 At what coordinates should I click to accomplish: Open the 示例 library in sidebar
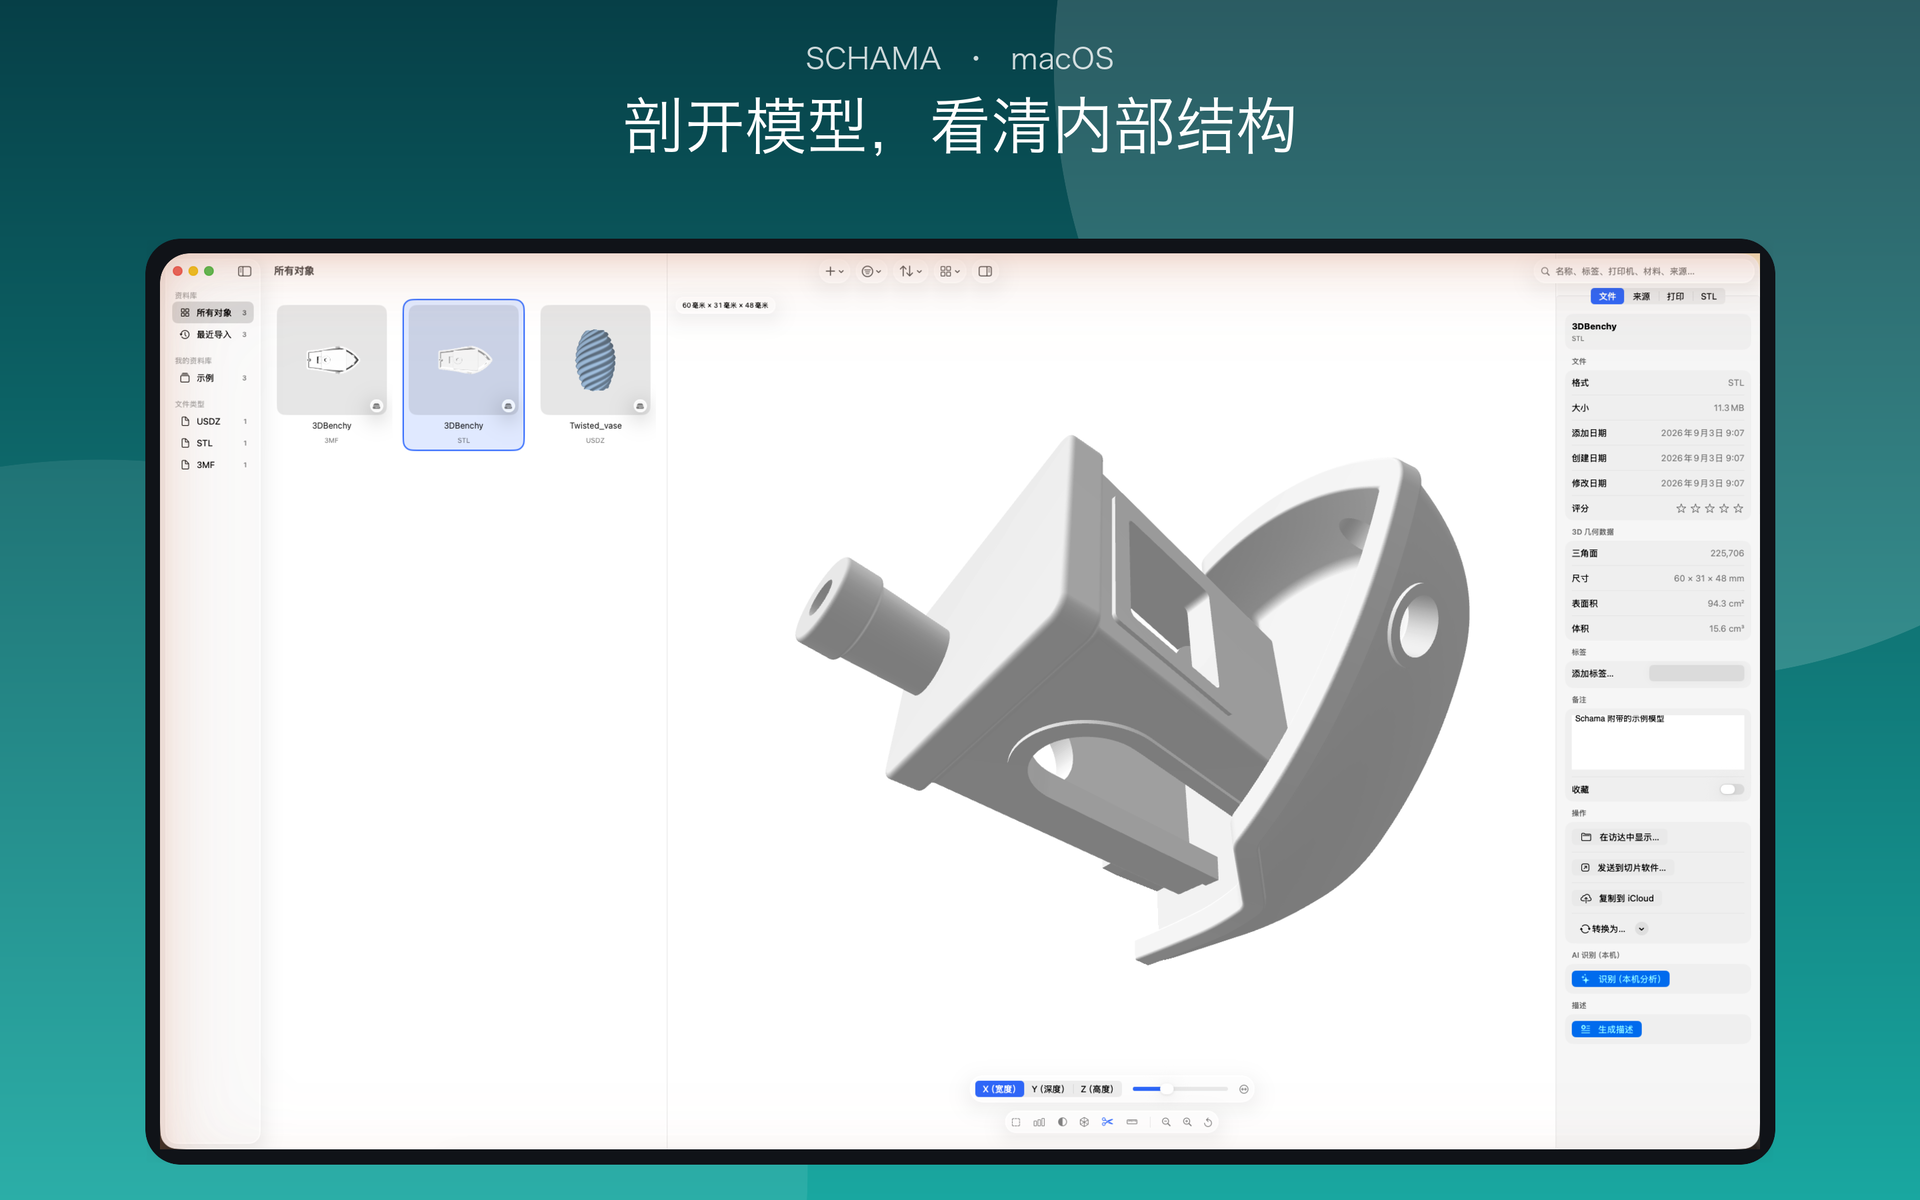(x=213, y=378)
